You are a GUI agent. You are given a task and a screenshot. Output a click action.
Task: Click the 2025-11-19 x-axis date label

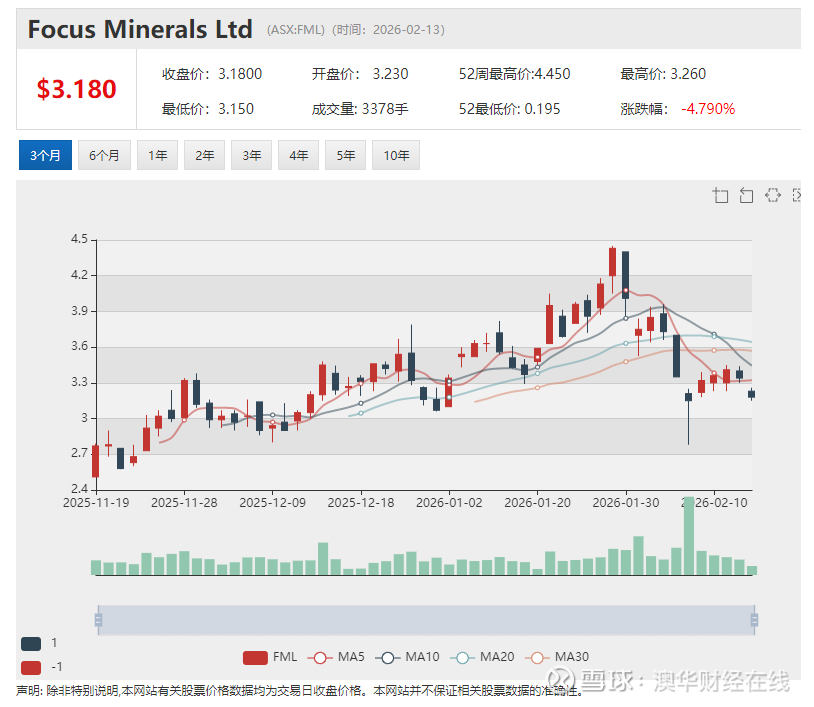[x=96, y=503]
